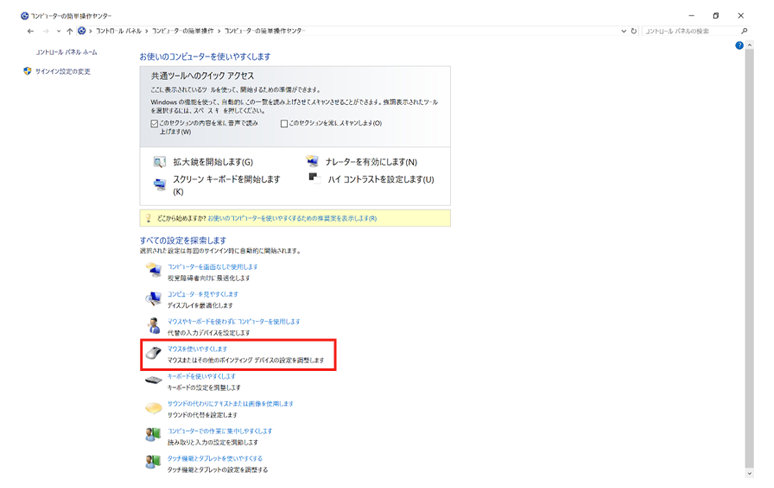Open タッチ機能とタブレットを使いやすくする link

pyautogui.click(x=215, y=458)
